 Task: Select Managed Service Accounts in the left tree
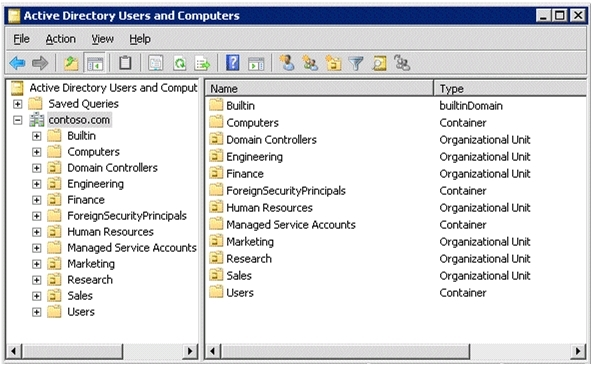pyautogui.click(x=132, y=248)
